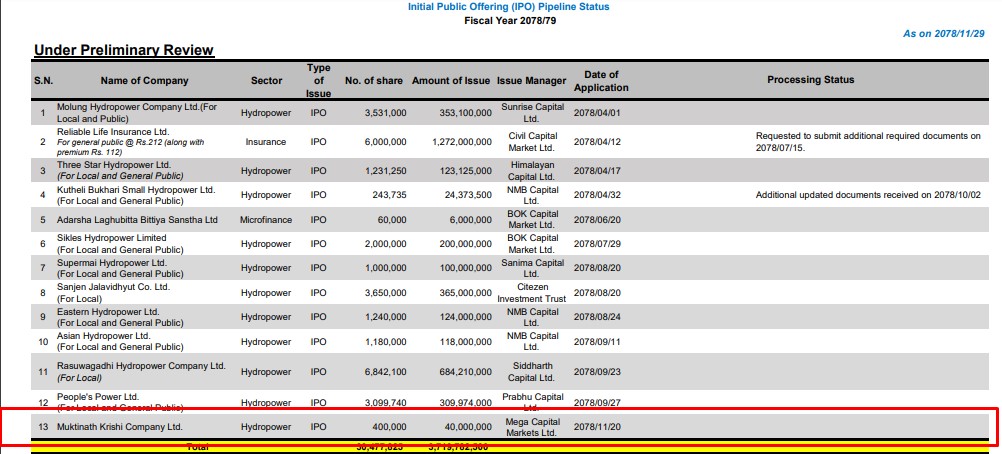1002x454 pixels.
Task: Click the 'Sunrise Capital Ltd.' issue manager cell
Action: tap(532, 113)
